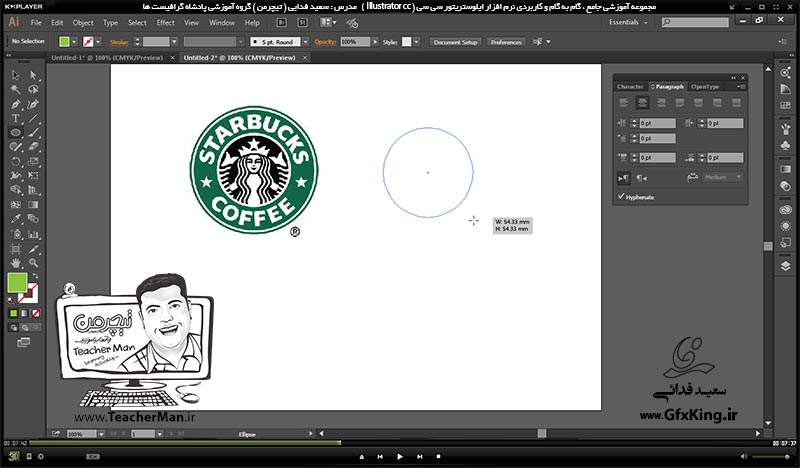Open the zoom level dropdown at 100%
Image resolution: width=800 pixels, height=468 pixels.
tap(102, 434)
